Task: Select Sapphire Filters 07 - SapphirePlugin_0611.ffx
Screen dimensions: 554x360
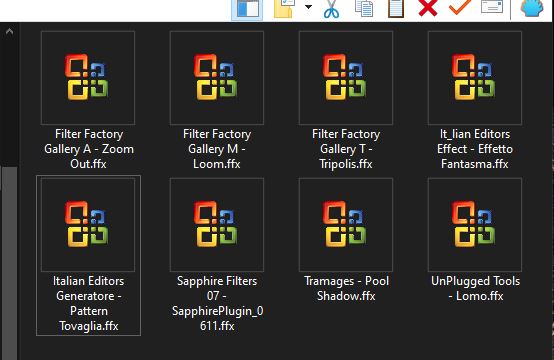Action: (x=217, y=255)
